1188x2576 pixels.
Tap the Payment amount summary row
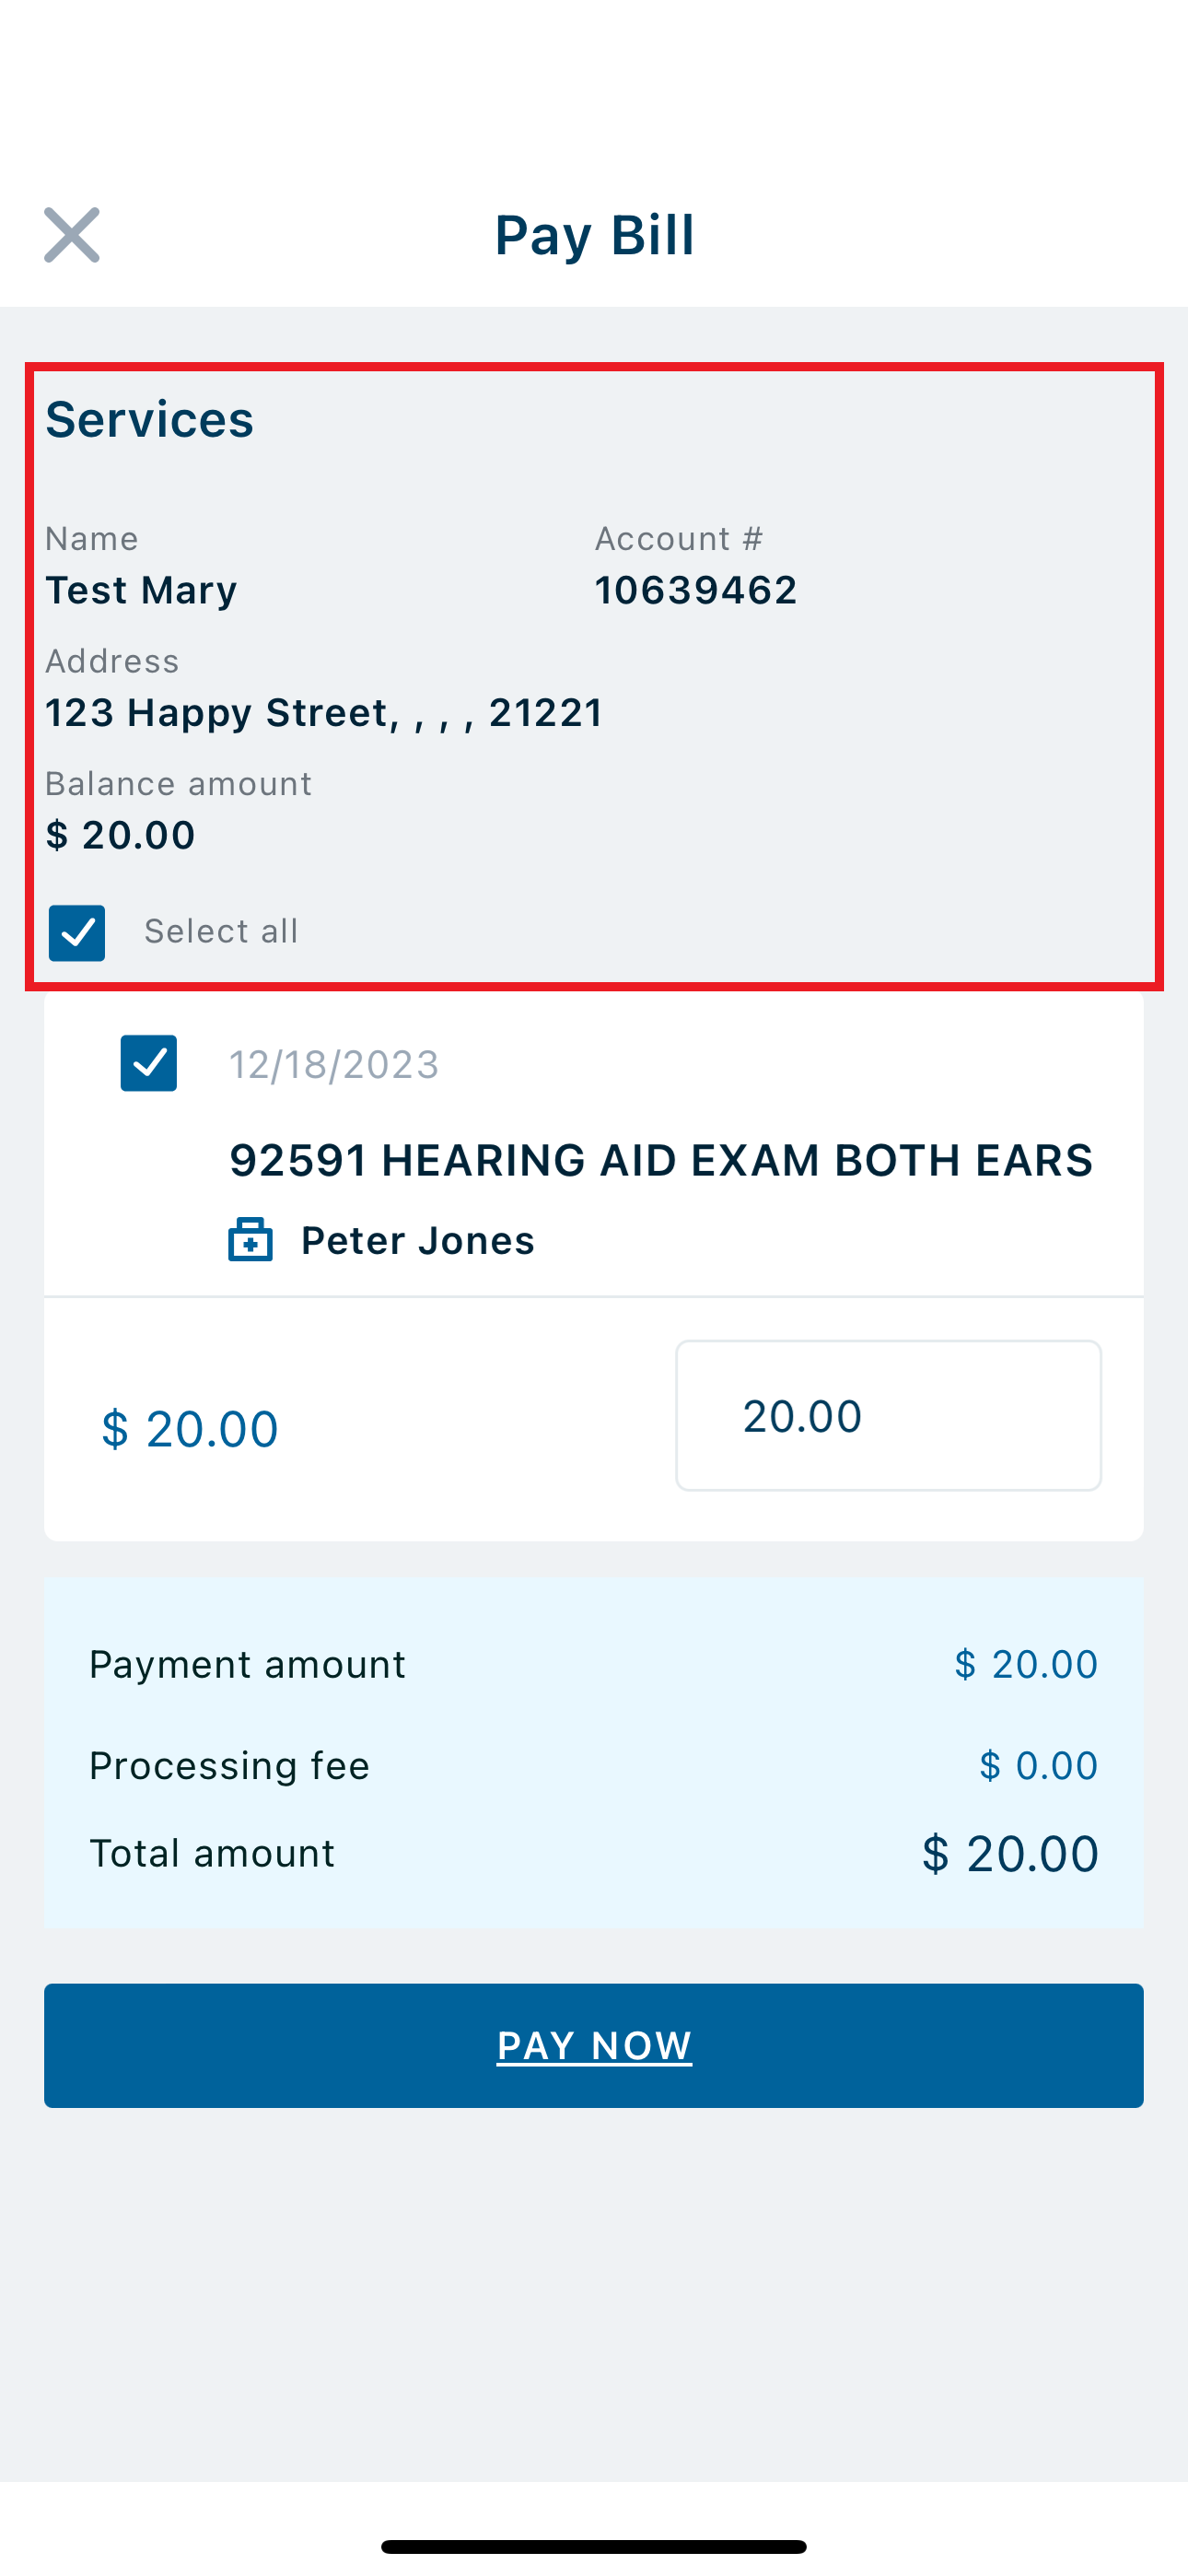point(594,1664)
